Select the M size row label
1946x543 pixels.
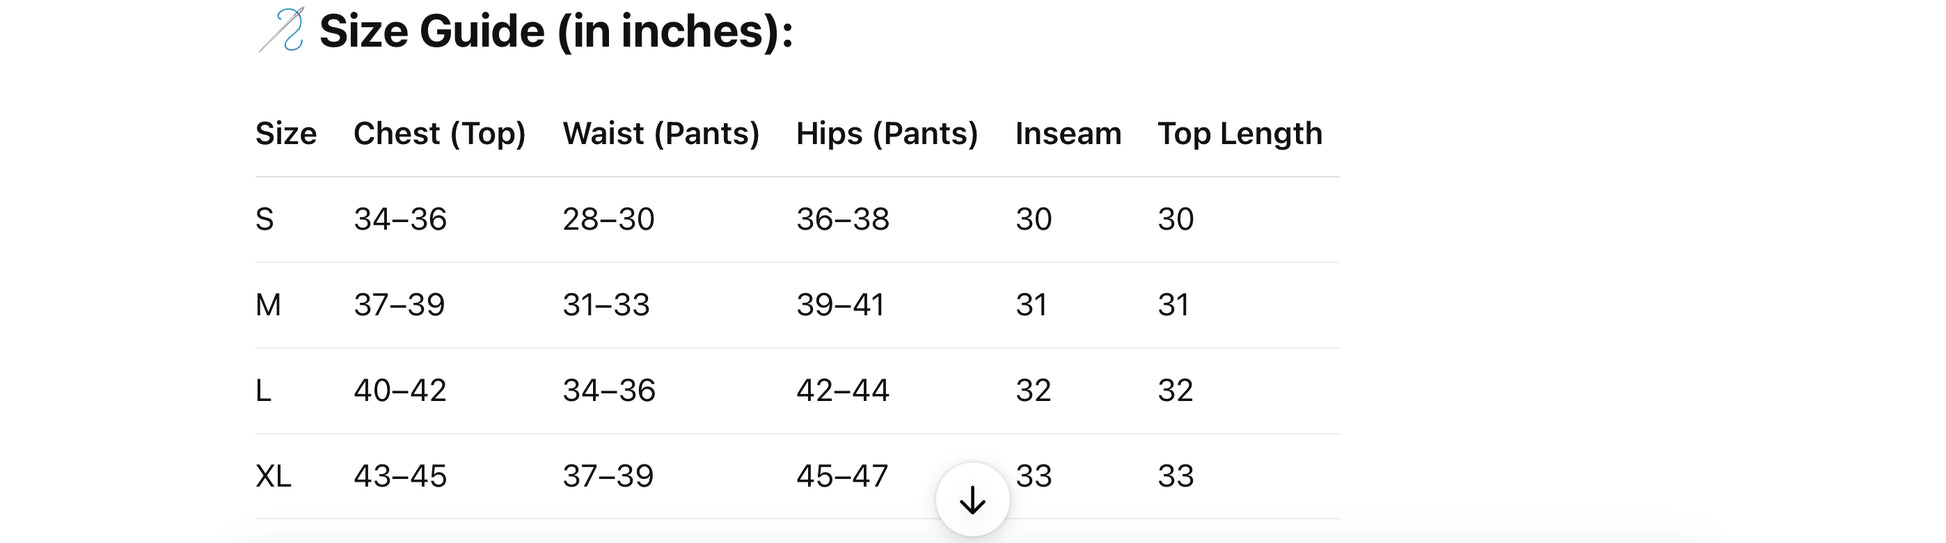268,305
